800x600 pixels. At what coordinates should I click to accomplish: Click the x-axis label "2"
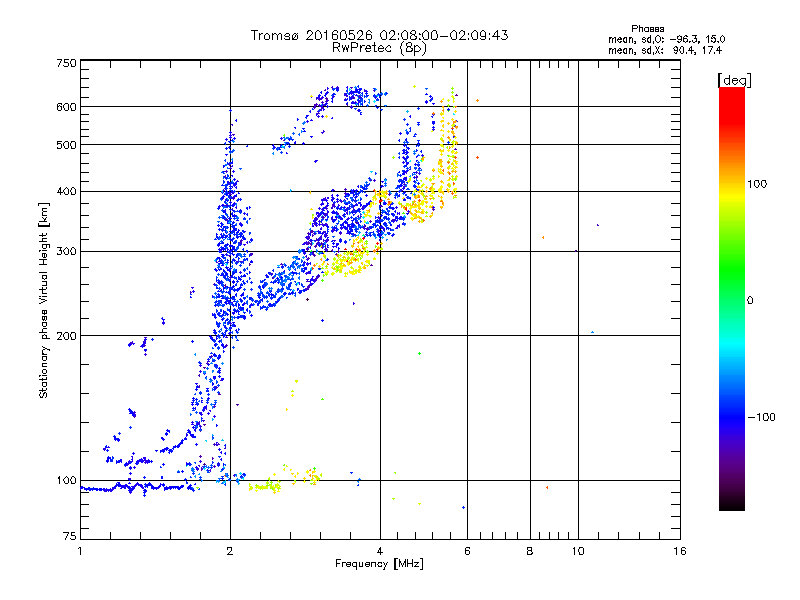coord(230,551)
